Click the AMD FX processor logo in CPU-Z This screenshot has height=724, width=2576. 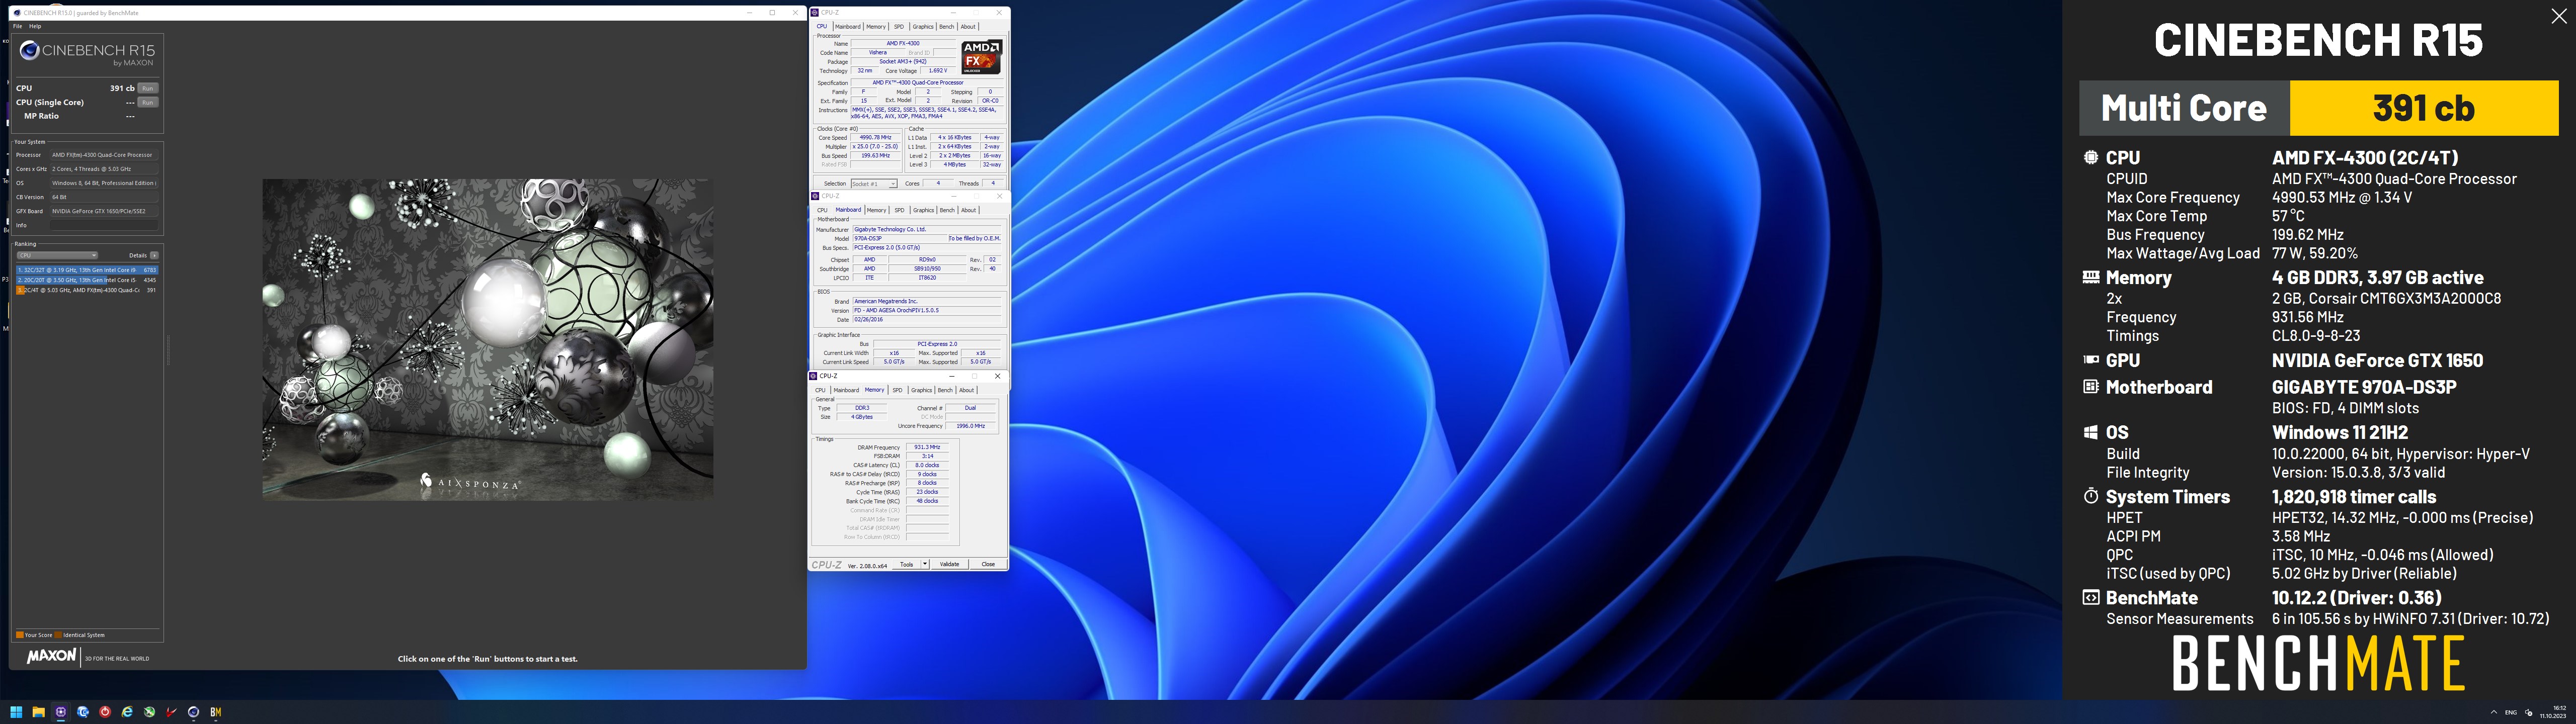pyautogui.click(x=981, y=57)
